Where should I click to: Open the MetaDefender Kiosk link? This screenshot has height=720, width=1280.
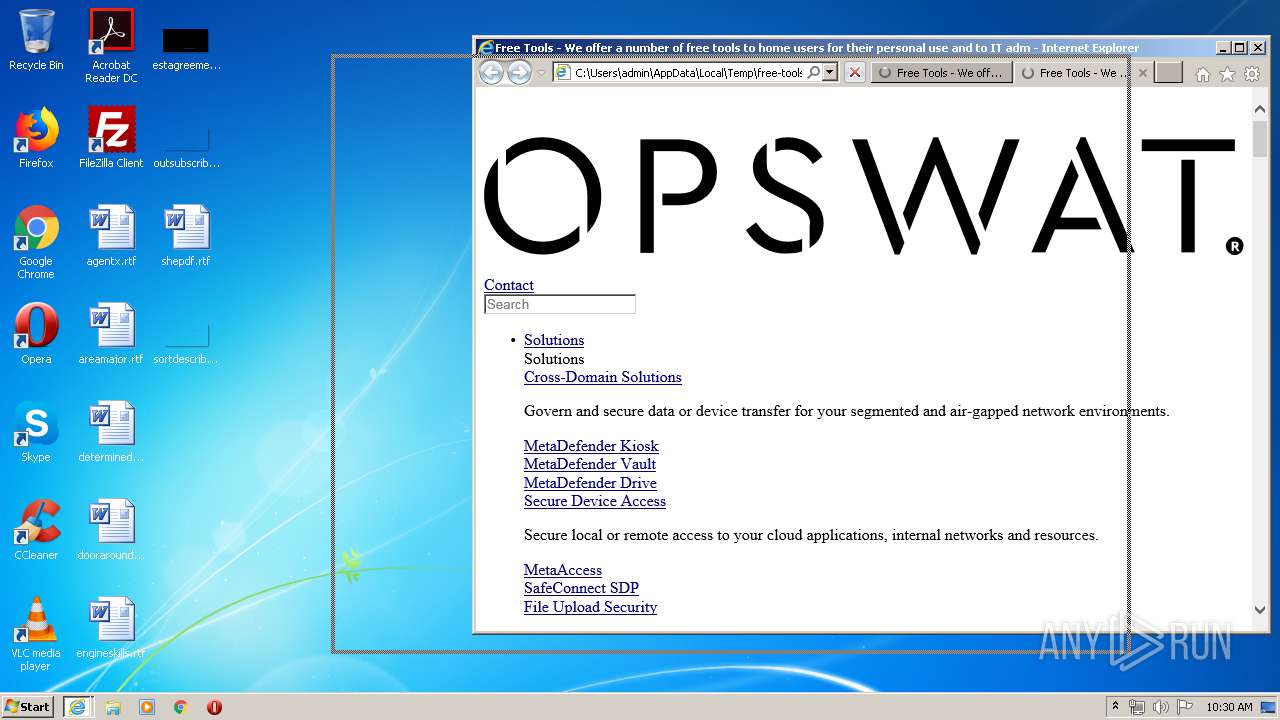(591, 446)
